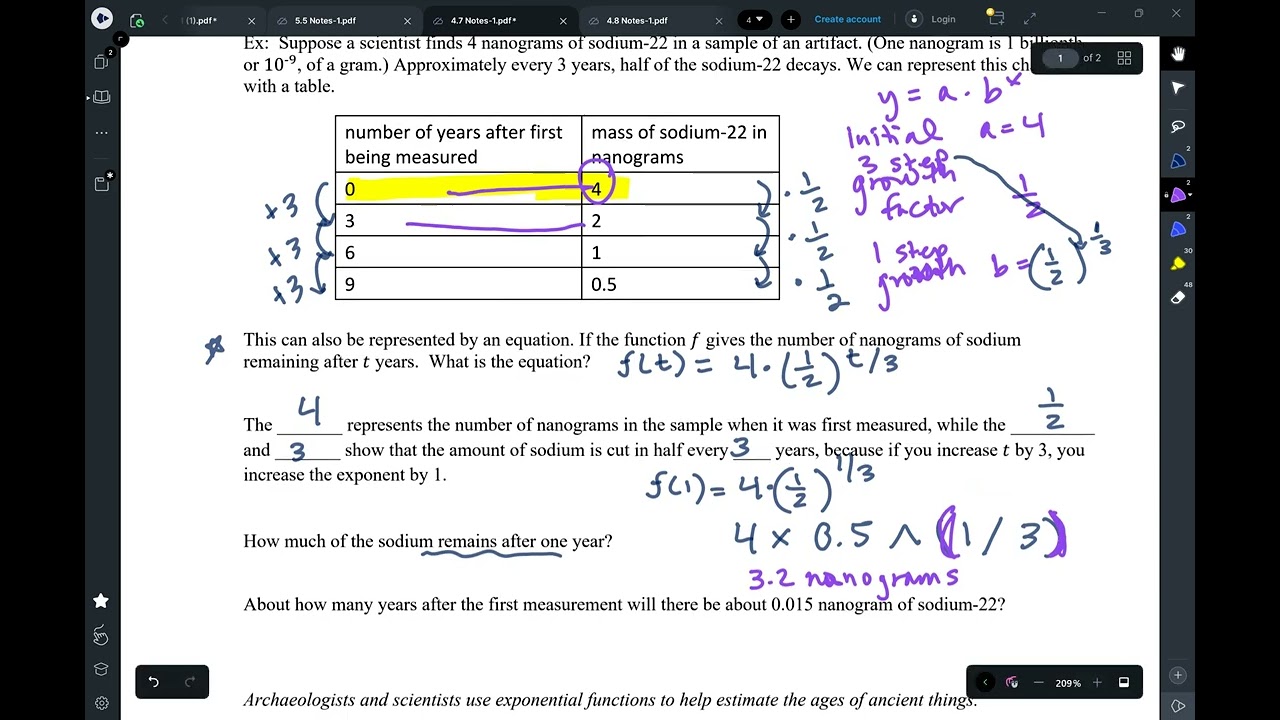Select the eraser tool
1280x720 pixels.
1177,298
